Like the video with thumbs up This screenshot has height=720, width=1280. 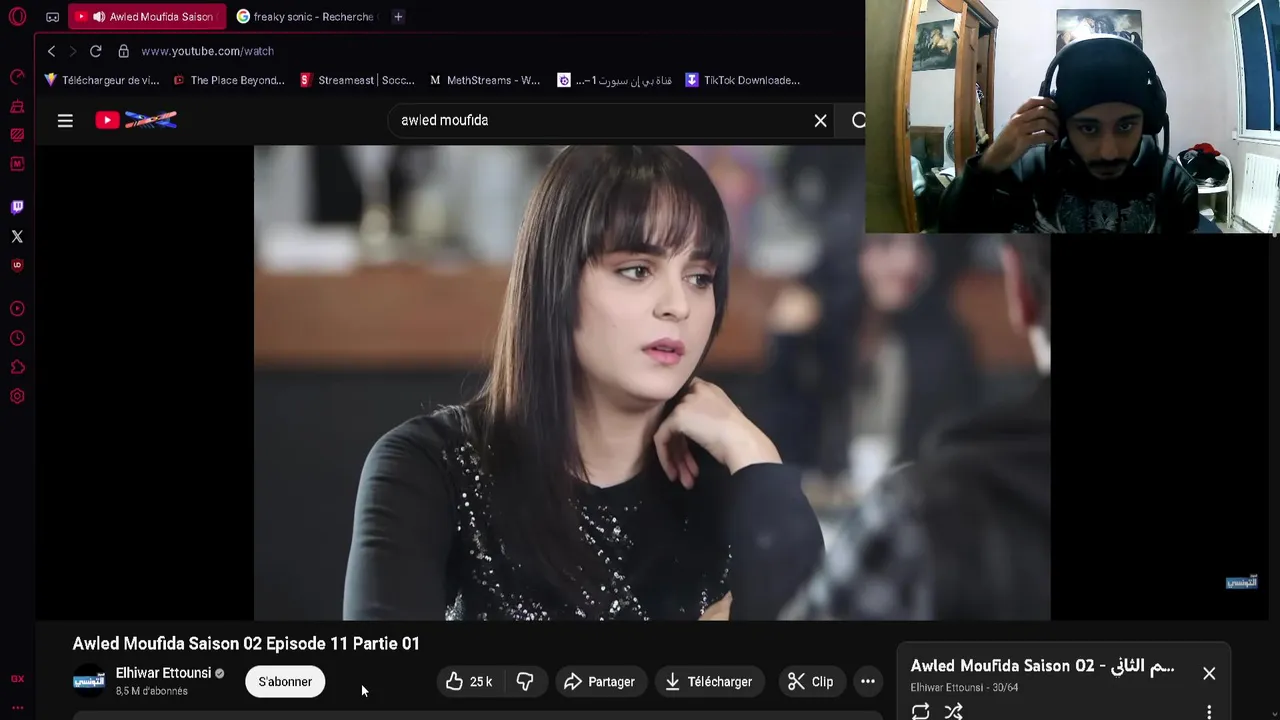(x=469, y=681)
